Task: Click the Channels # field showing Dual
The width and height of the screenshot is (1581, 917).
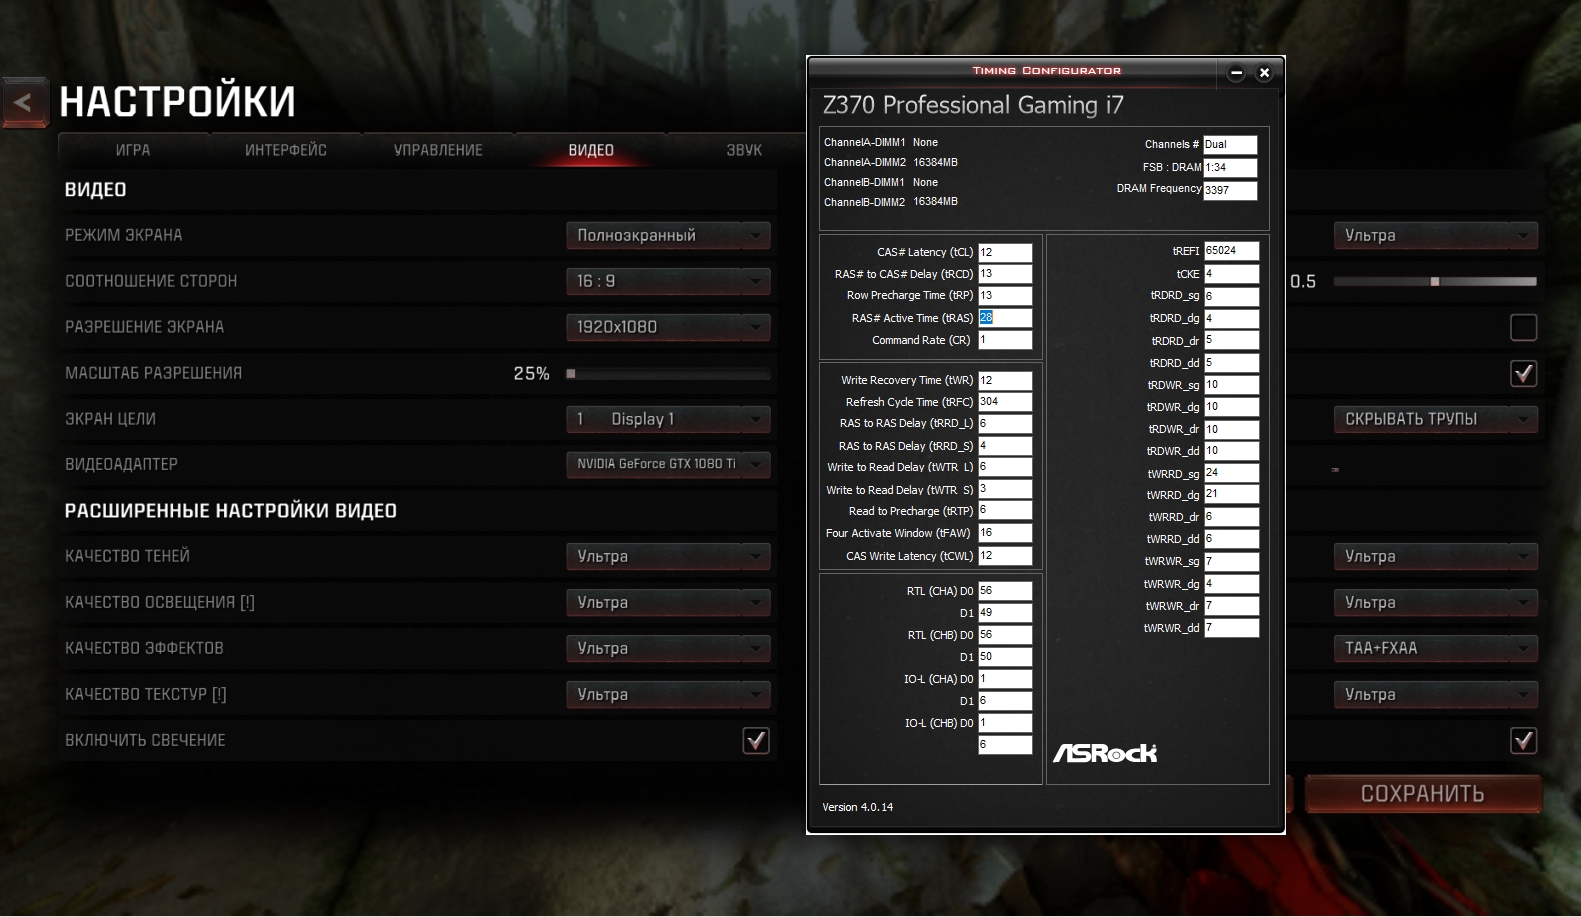Action: [1230, 145]
